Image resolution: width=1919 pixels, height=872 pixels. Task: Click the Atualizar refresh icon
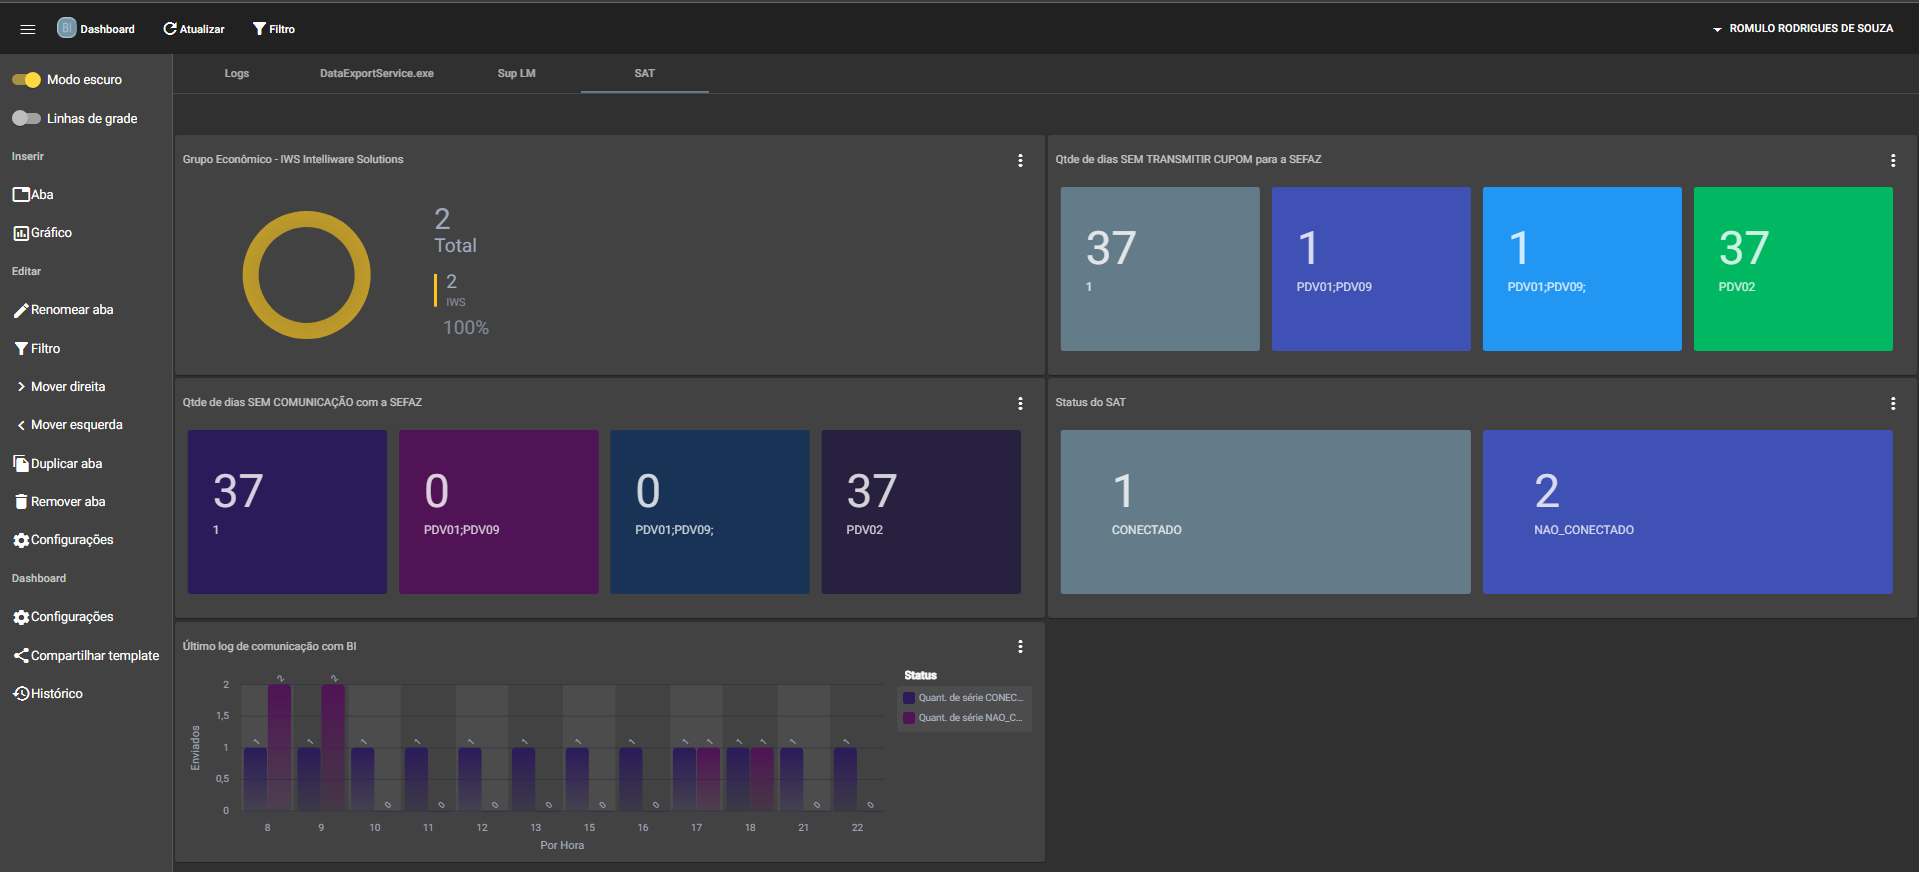pyautogui.click(x=170, y=29)
